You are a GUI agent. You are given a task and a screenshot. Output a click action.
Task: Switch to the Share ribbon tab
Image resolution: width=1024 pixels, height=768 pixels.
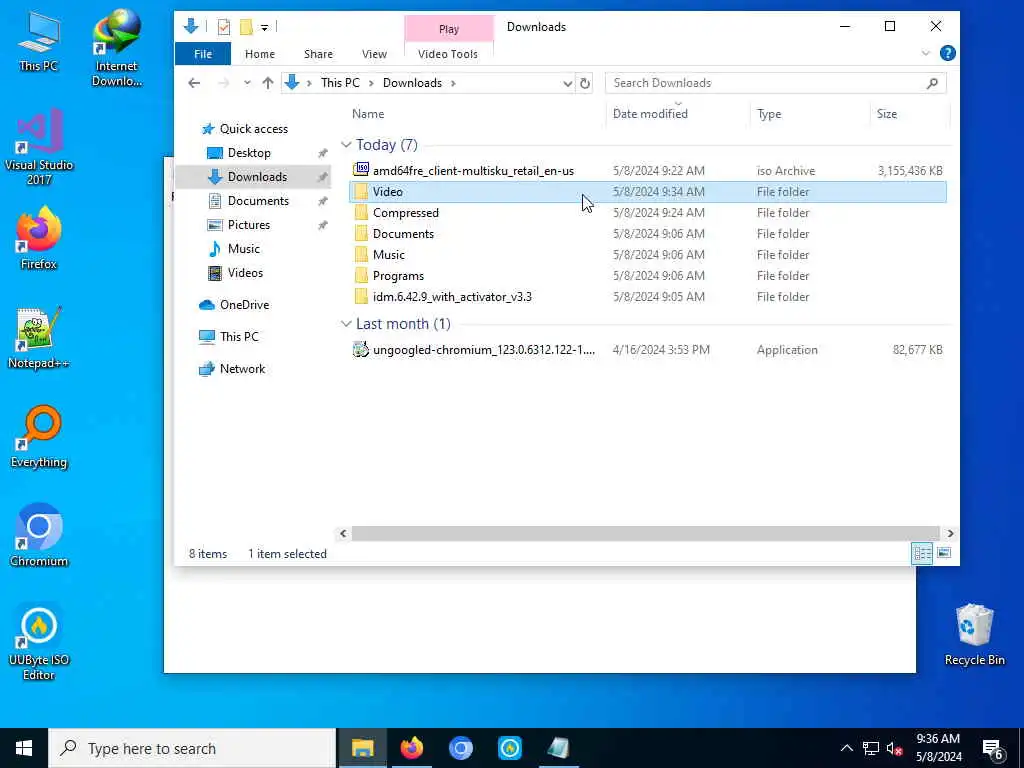(x=318, y=54)
